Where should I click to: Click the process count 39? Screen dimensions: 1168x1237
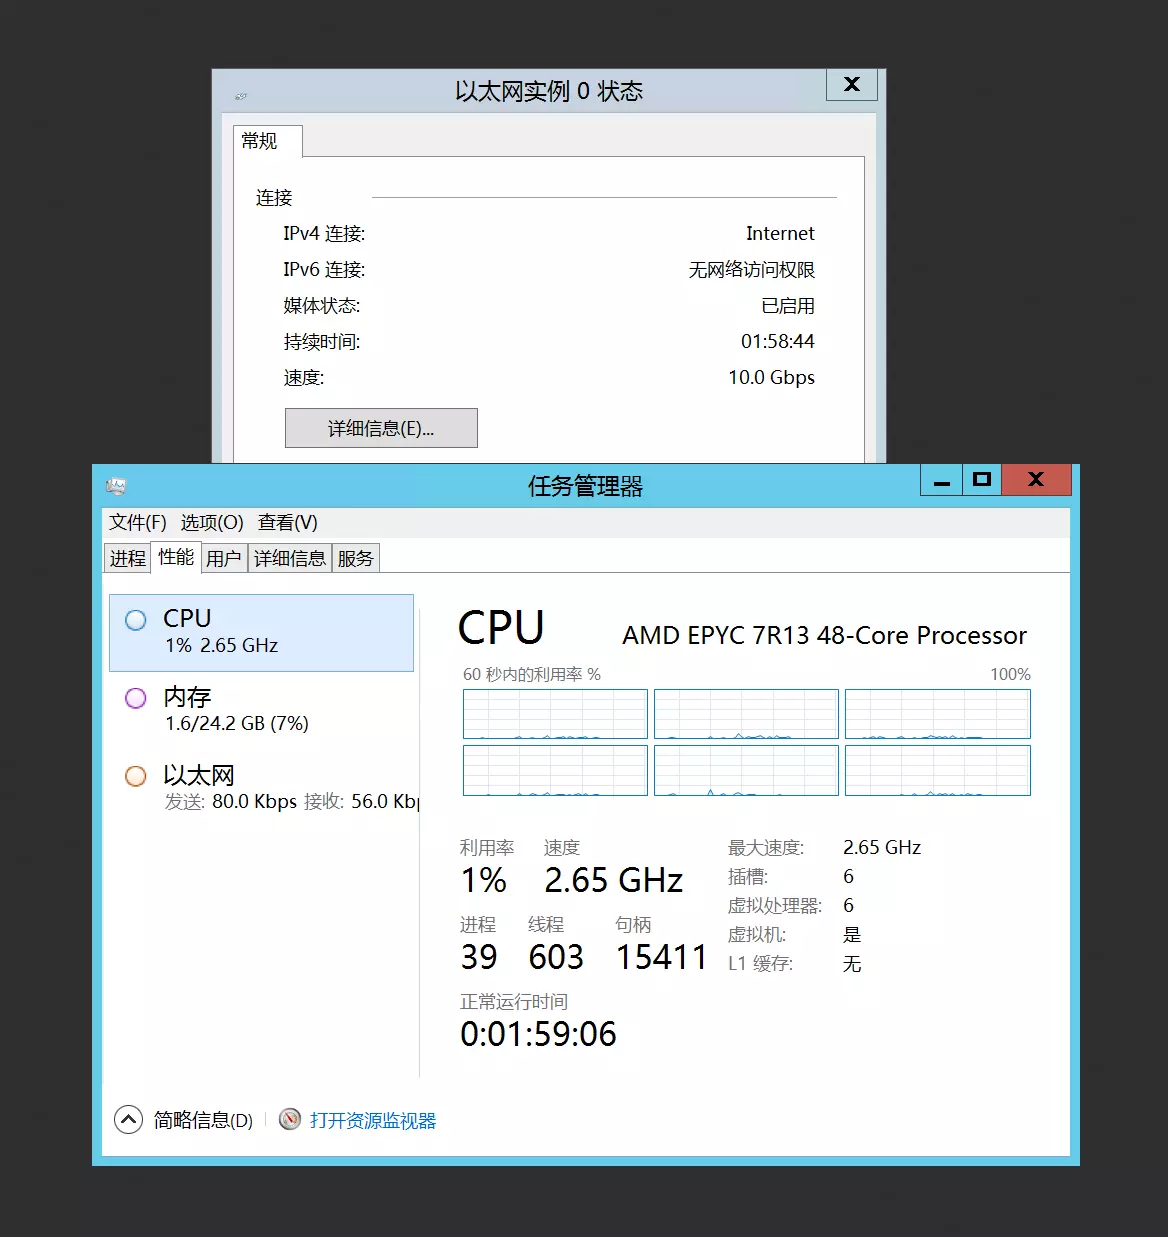479,957
